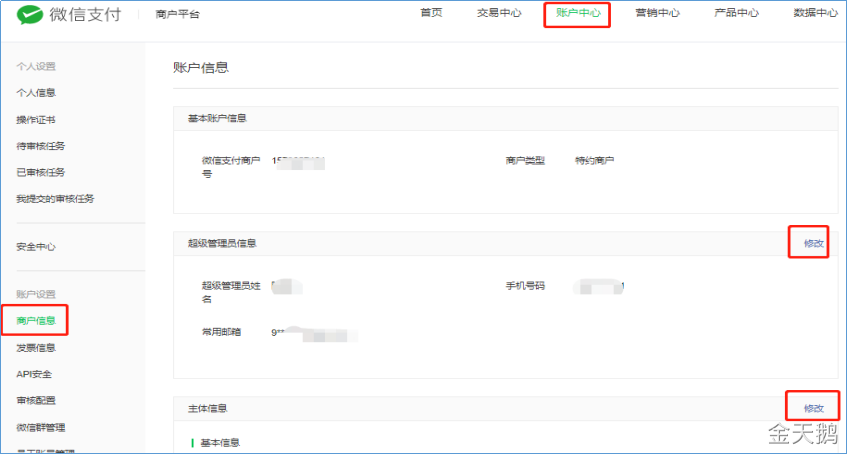The width and height of the screenshot is (847, 454).
Task: Click the 特约商户 merchant type value
Action: 595,161
